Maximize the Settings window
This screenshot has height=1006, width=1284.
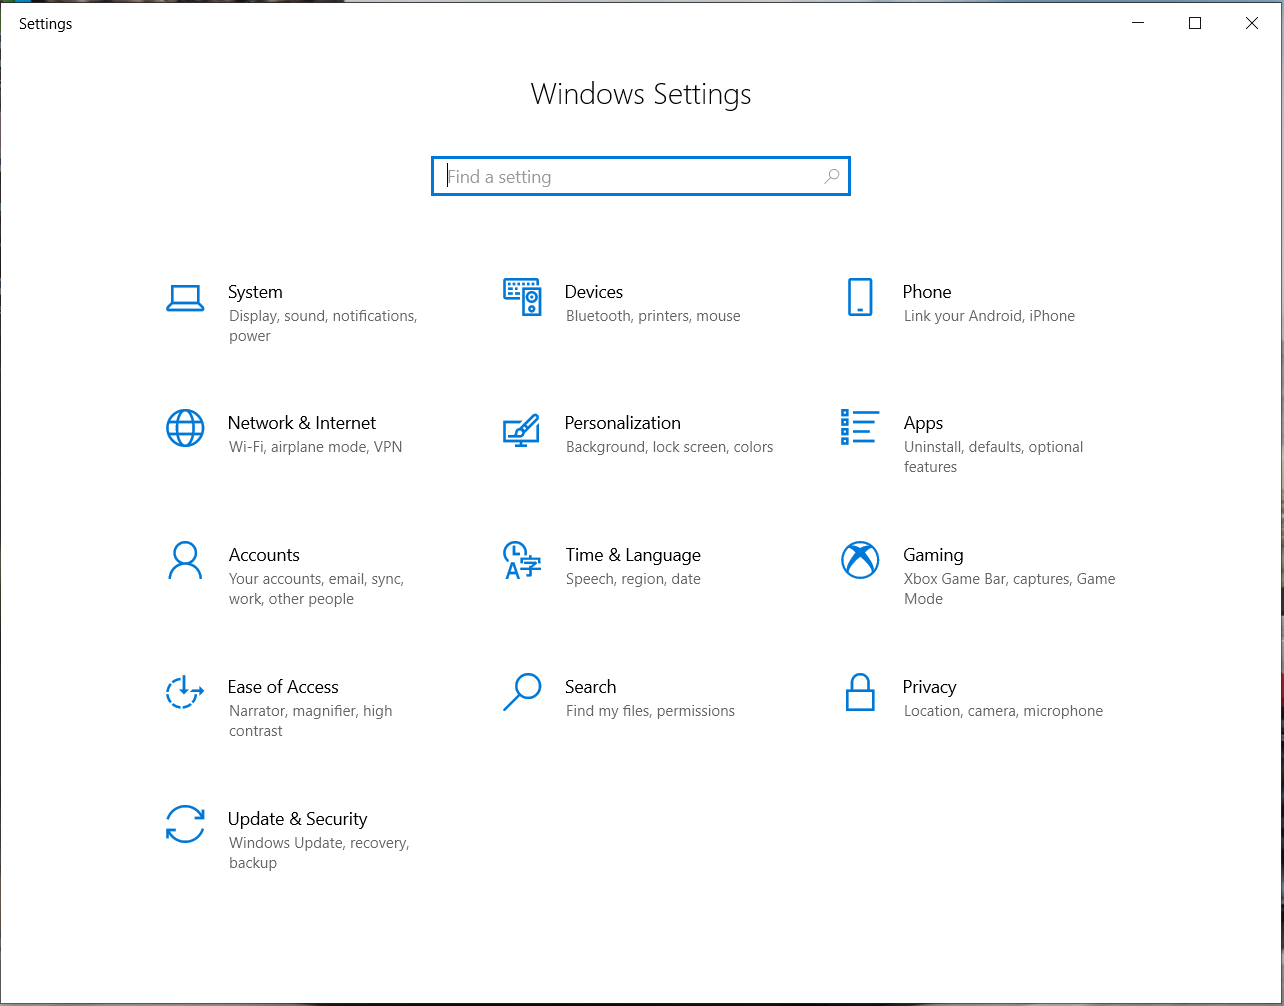(x=1194, y=23)
